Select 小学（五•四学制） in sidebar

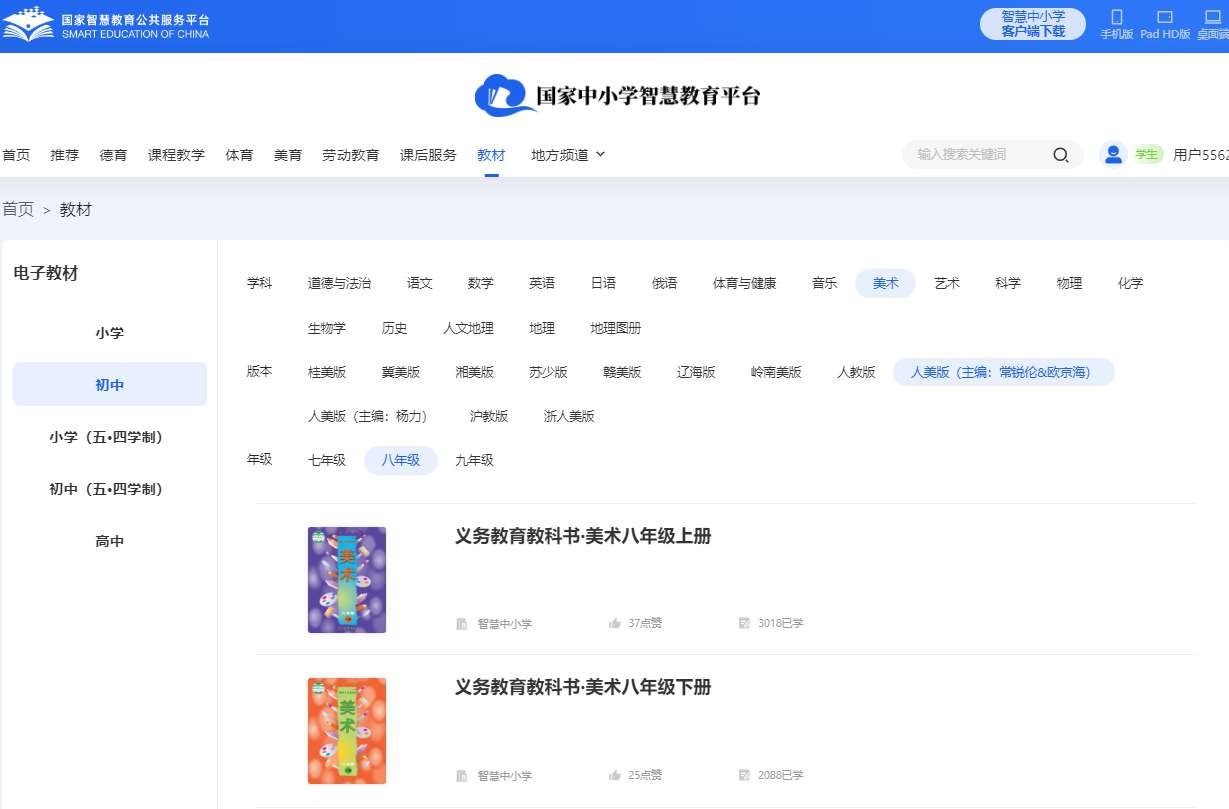[x=110, y=437]
